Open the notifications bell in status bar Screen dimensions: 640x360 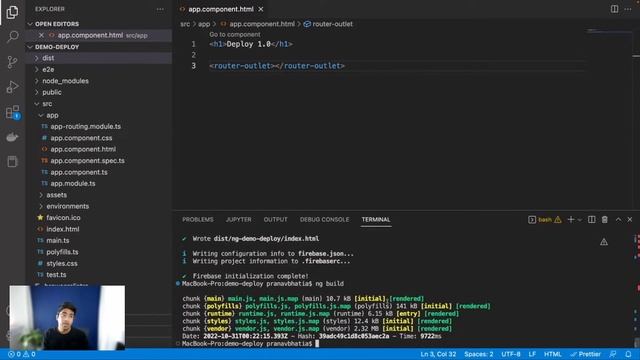[x=628, y=354]
